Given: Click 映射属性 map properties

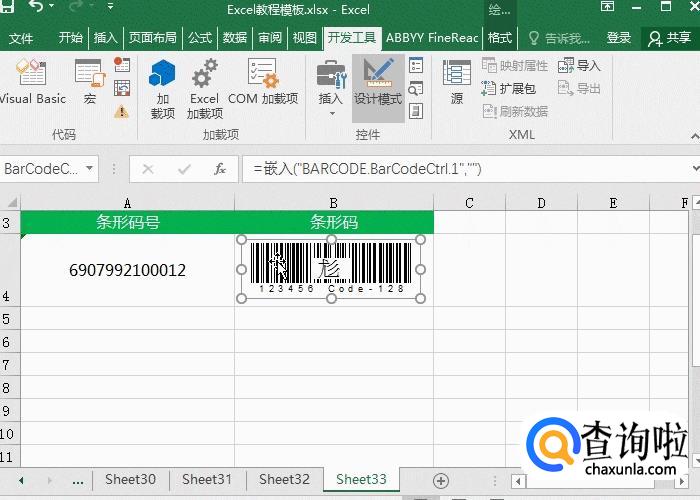Looking at the screenshot, I should [515, 66].
